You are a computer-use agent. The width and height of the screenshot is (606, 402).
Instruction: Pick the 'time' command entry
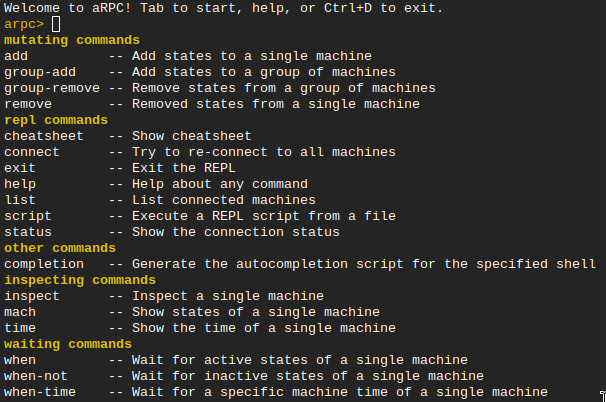(20, 328)
